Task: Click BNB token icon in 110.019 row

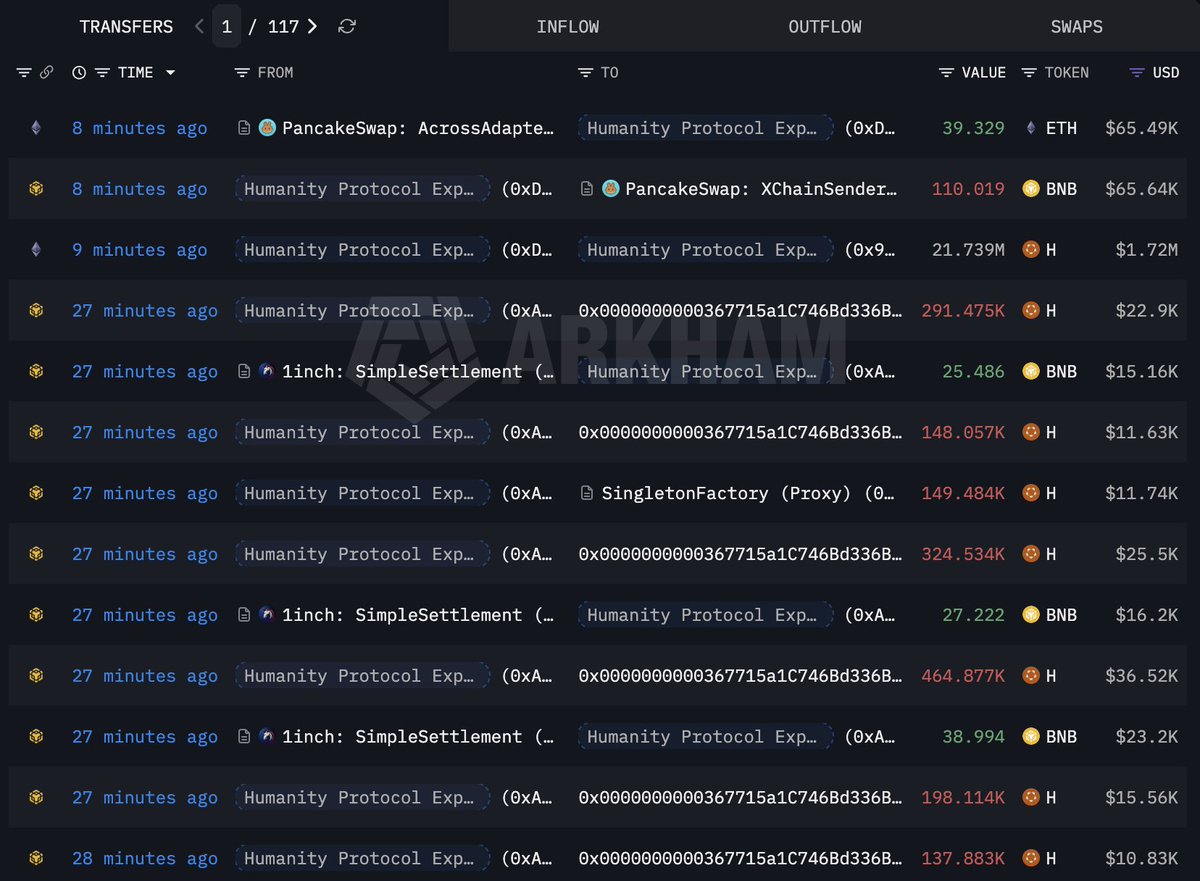Action: point(1031,189)
